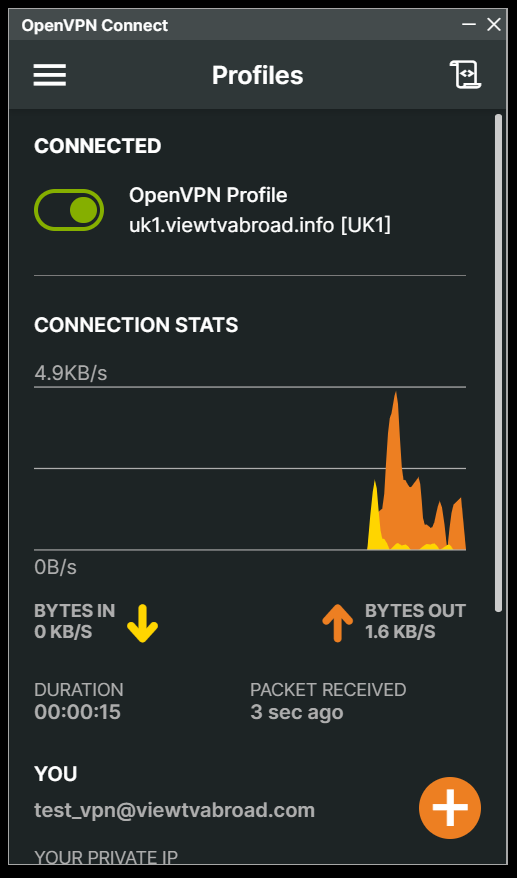Open the log file icon
Screen dimensions: 517x878
[465, 75]
